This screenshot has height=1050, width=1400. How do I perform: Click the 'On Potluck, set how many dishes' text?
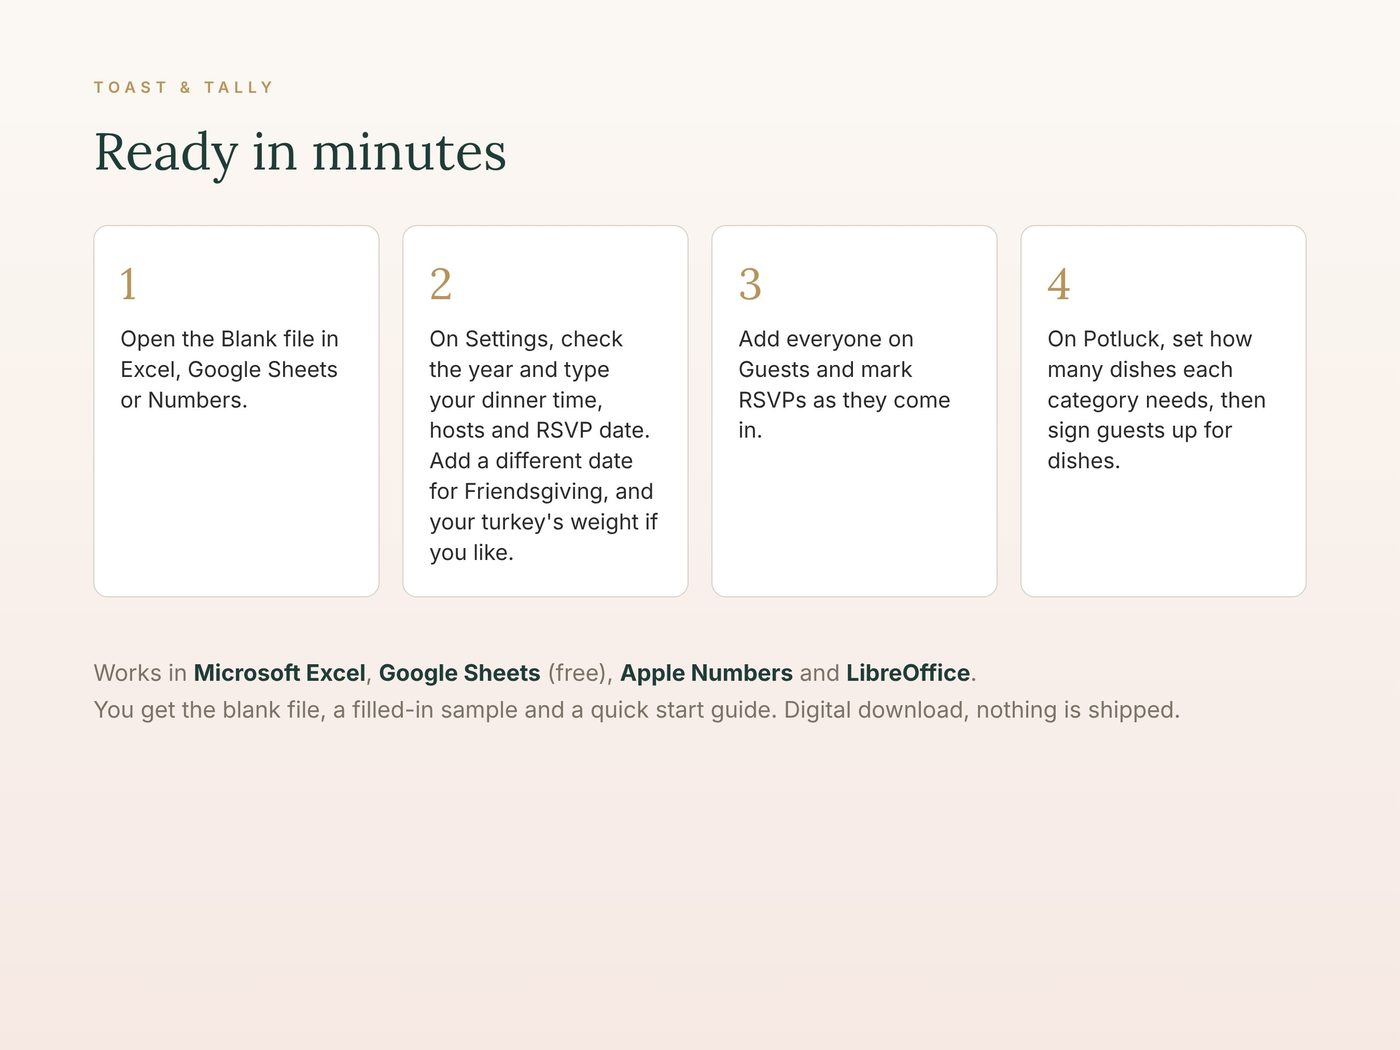(x=1157, y=400)
